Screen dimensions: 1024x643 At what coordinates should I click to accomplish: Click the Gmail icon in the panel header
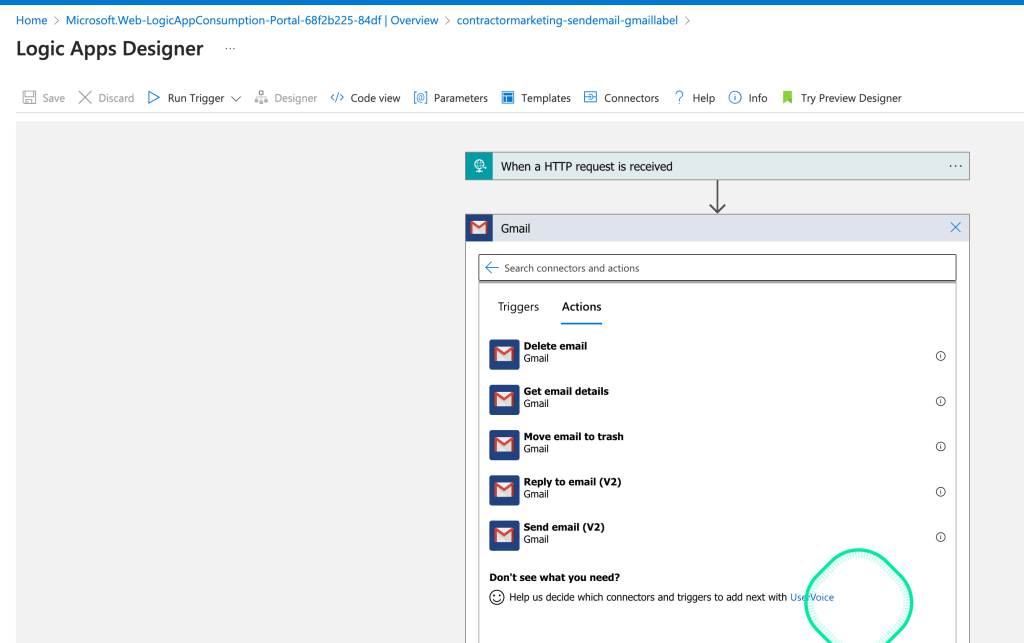click(479, 228)
